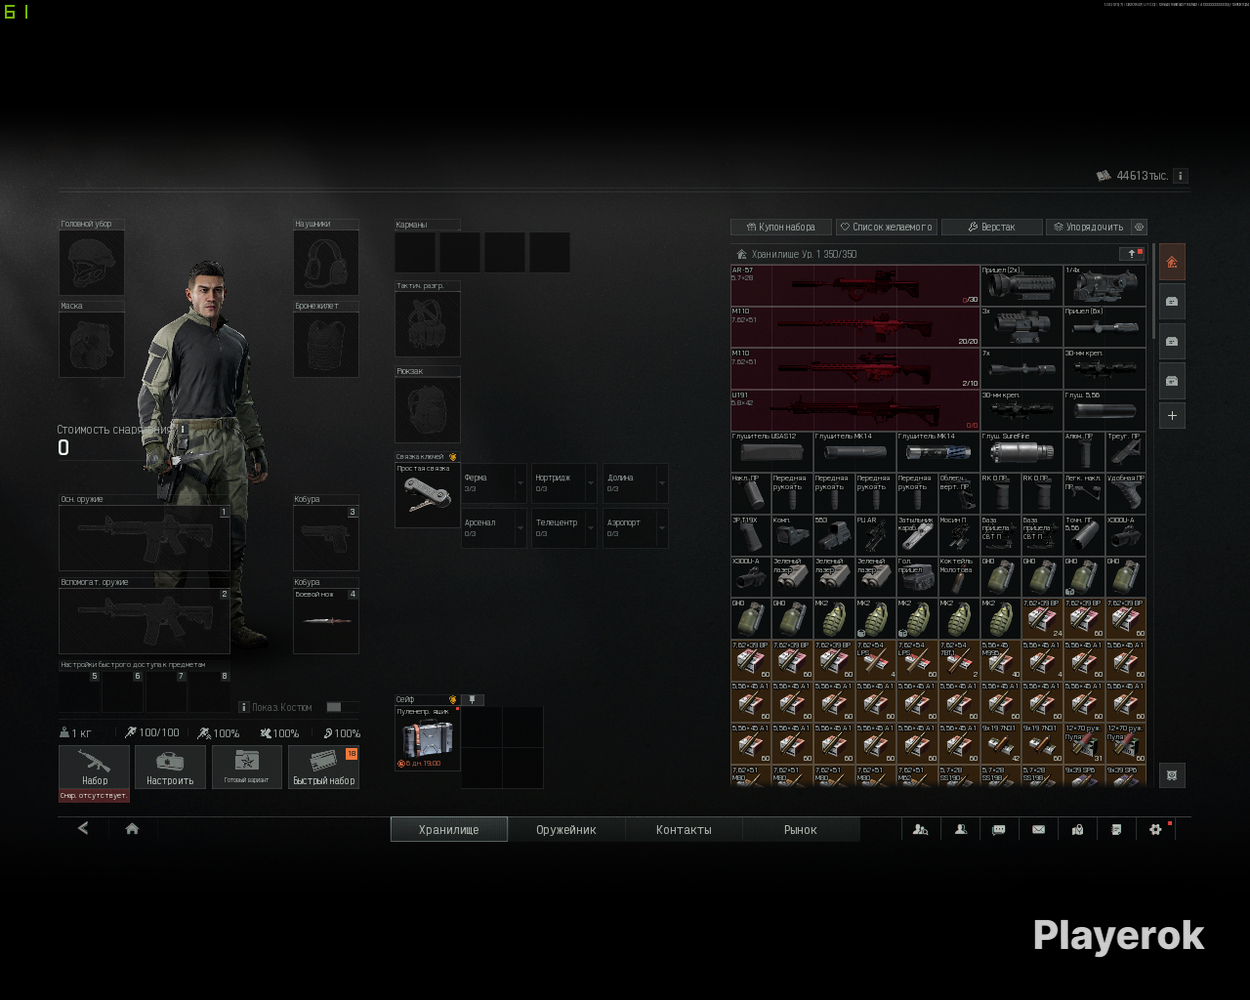Open the main menu home icon
This screenshot has height=1000, width=1250.
[x=132, y=828]
